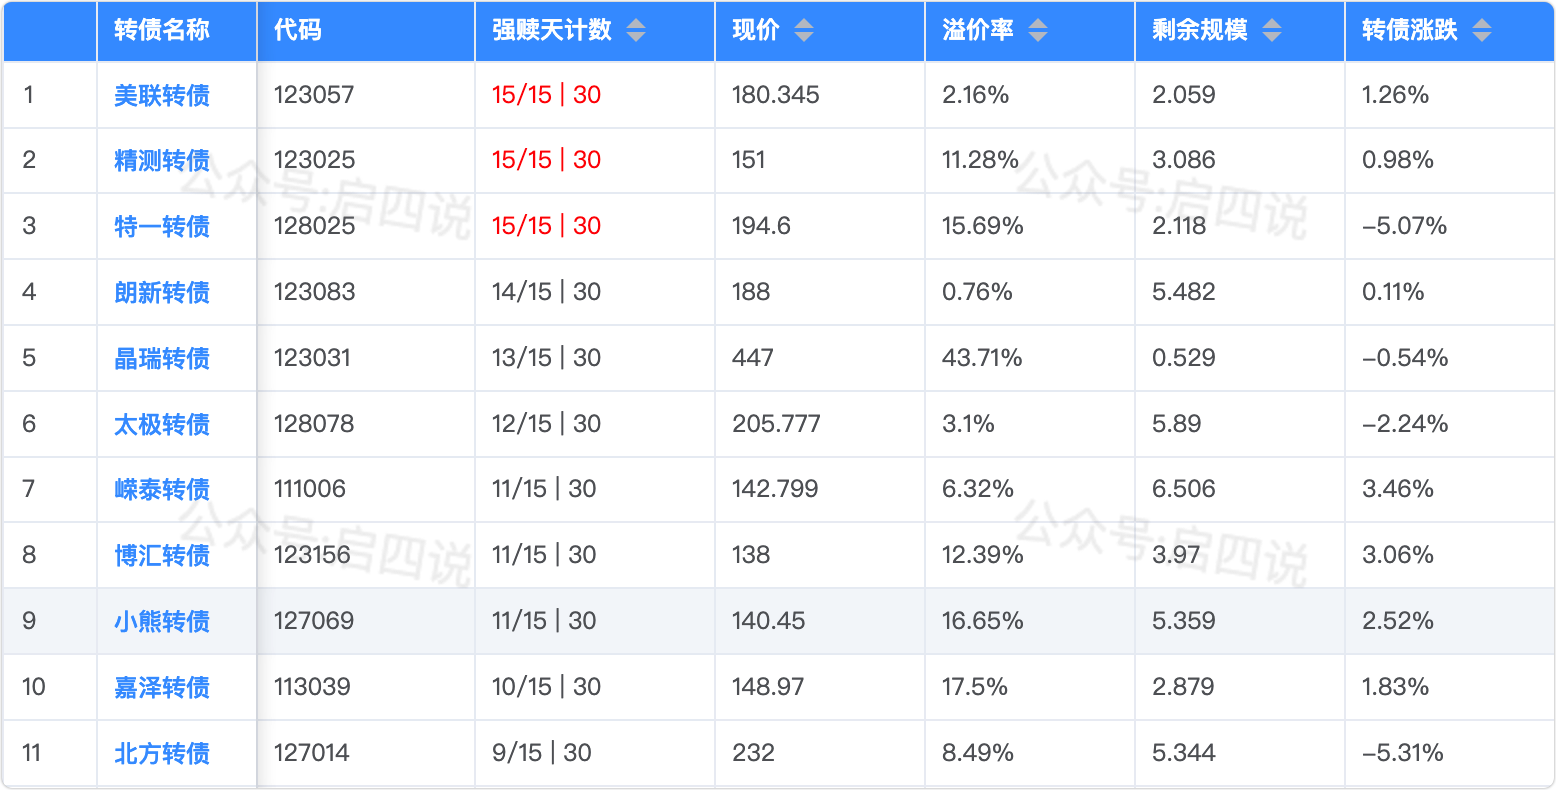
Task: Open 精测转债 details link
Action: tap(162, 160)
